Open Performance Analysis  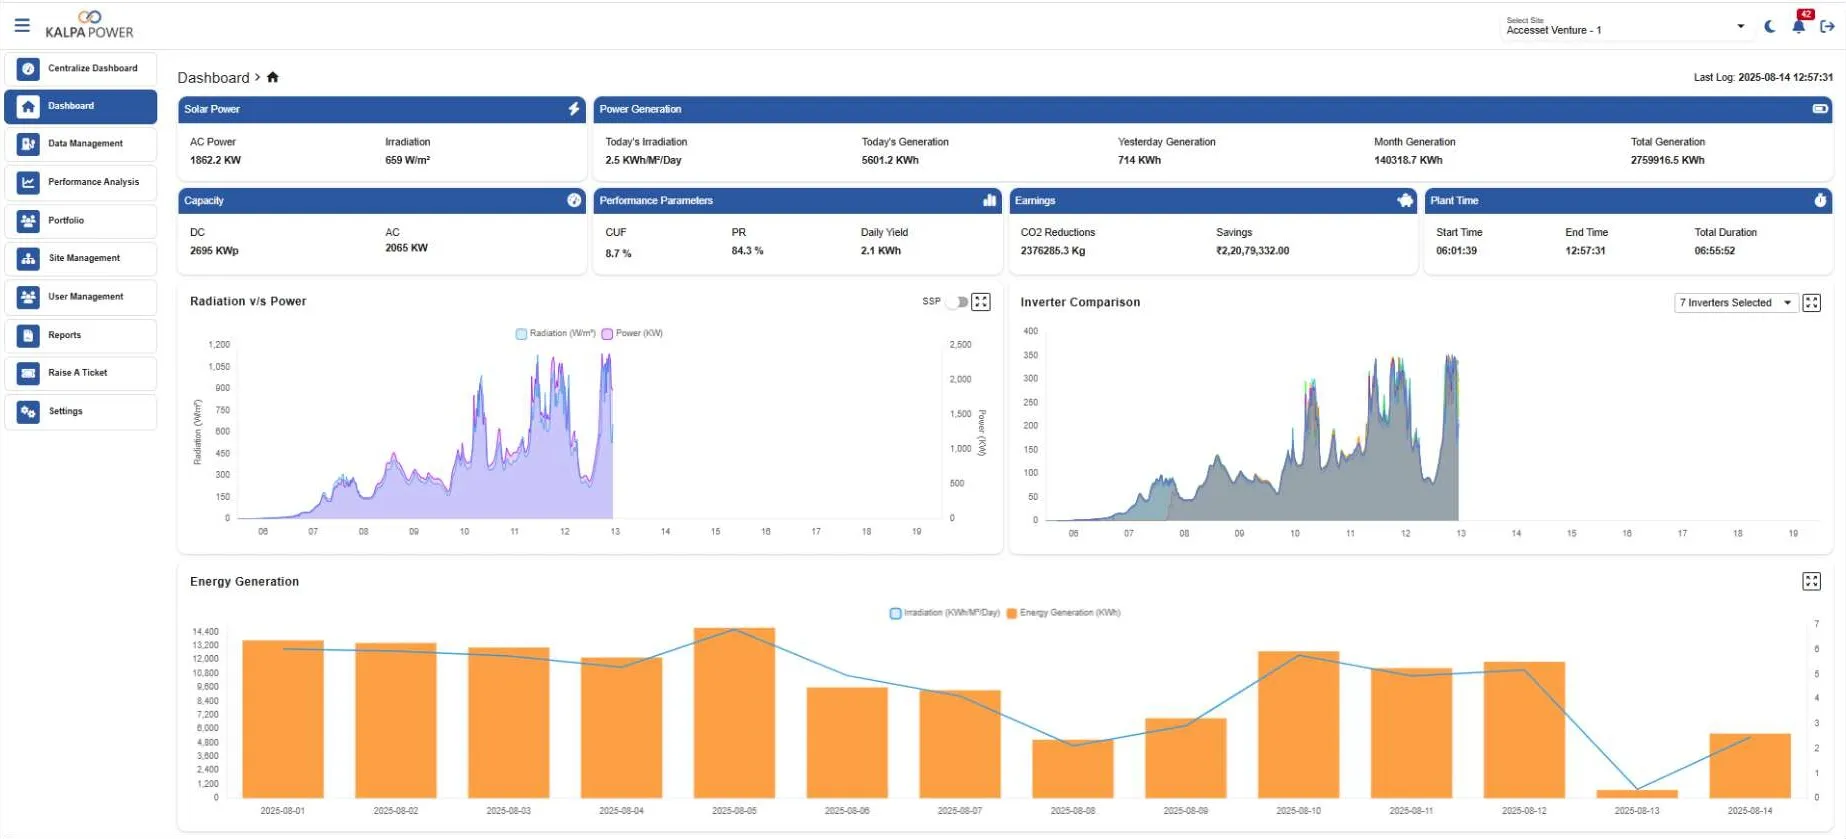[x=81, y=182]
